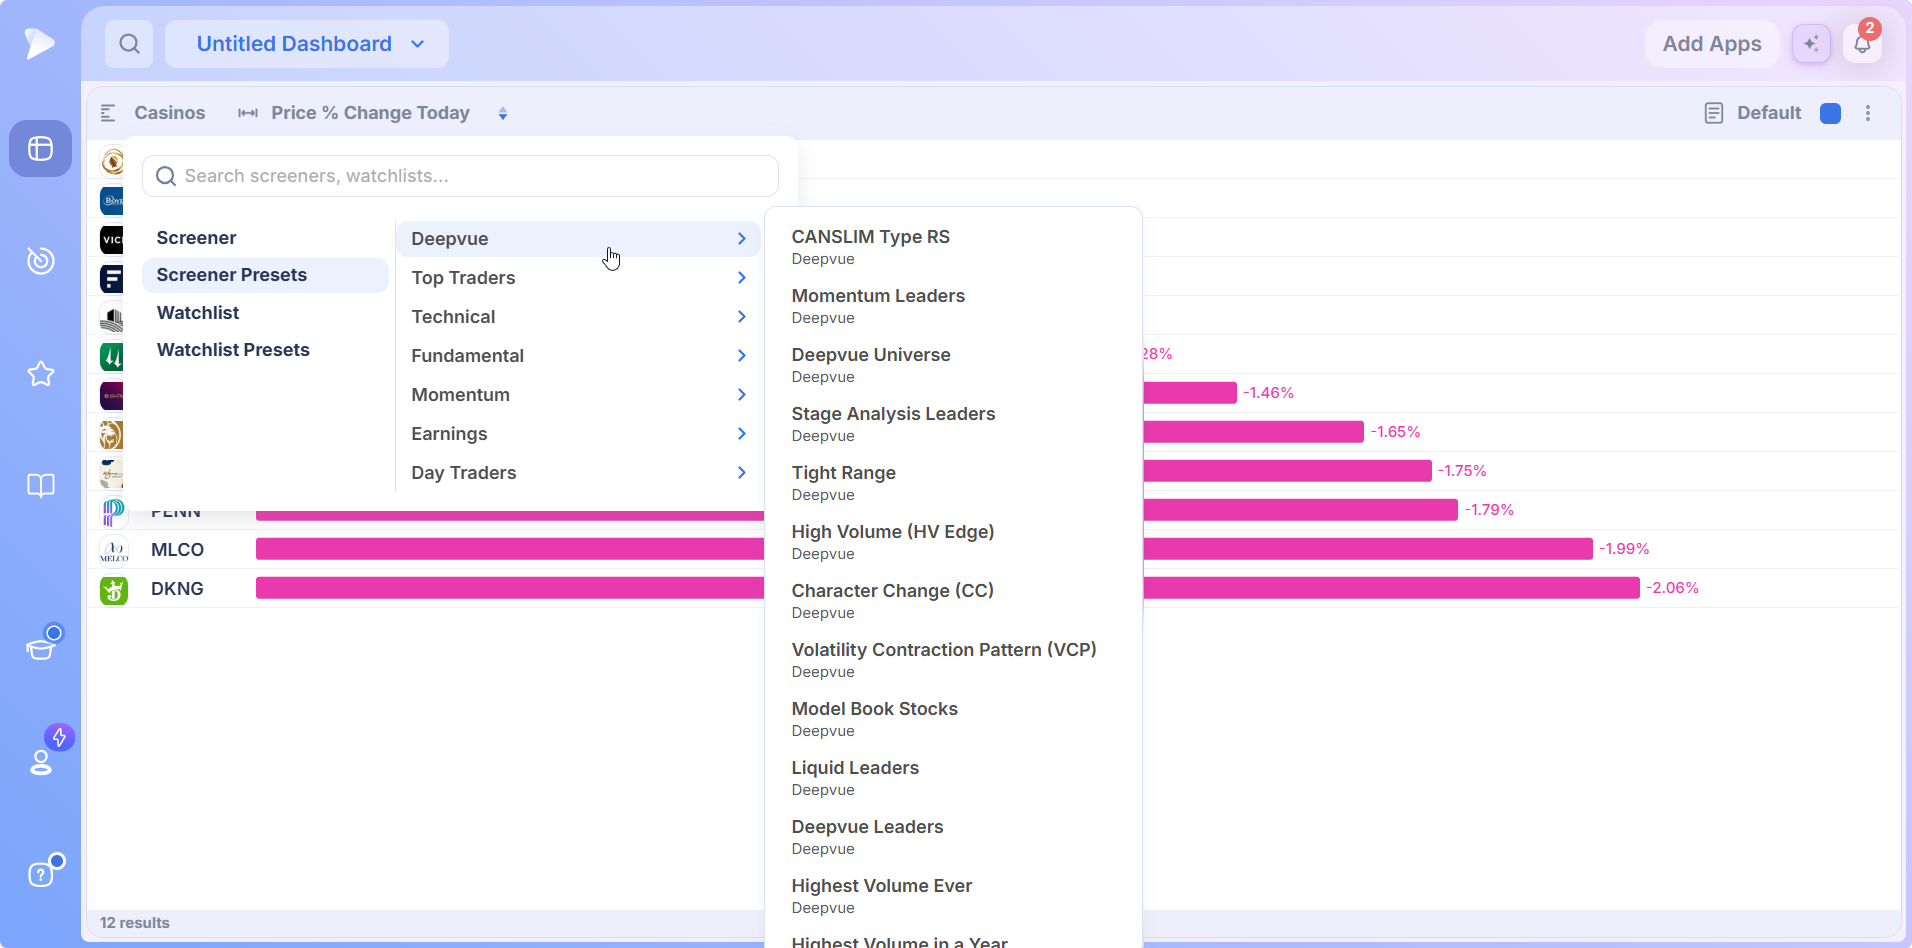Screen dimensions: 1912x948
Task: Expand the Technical submenu
Action: tap(579, 317)
